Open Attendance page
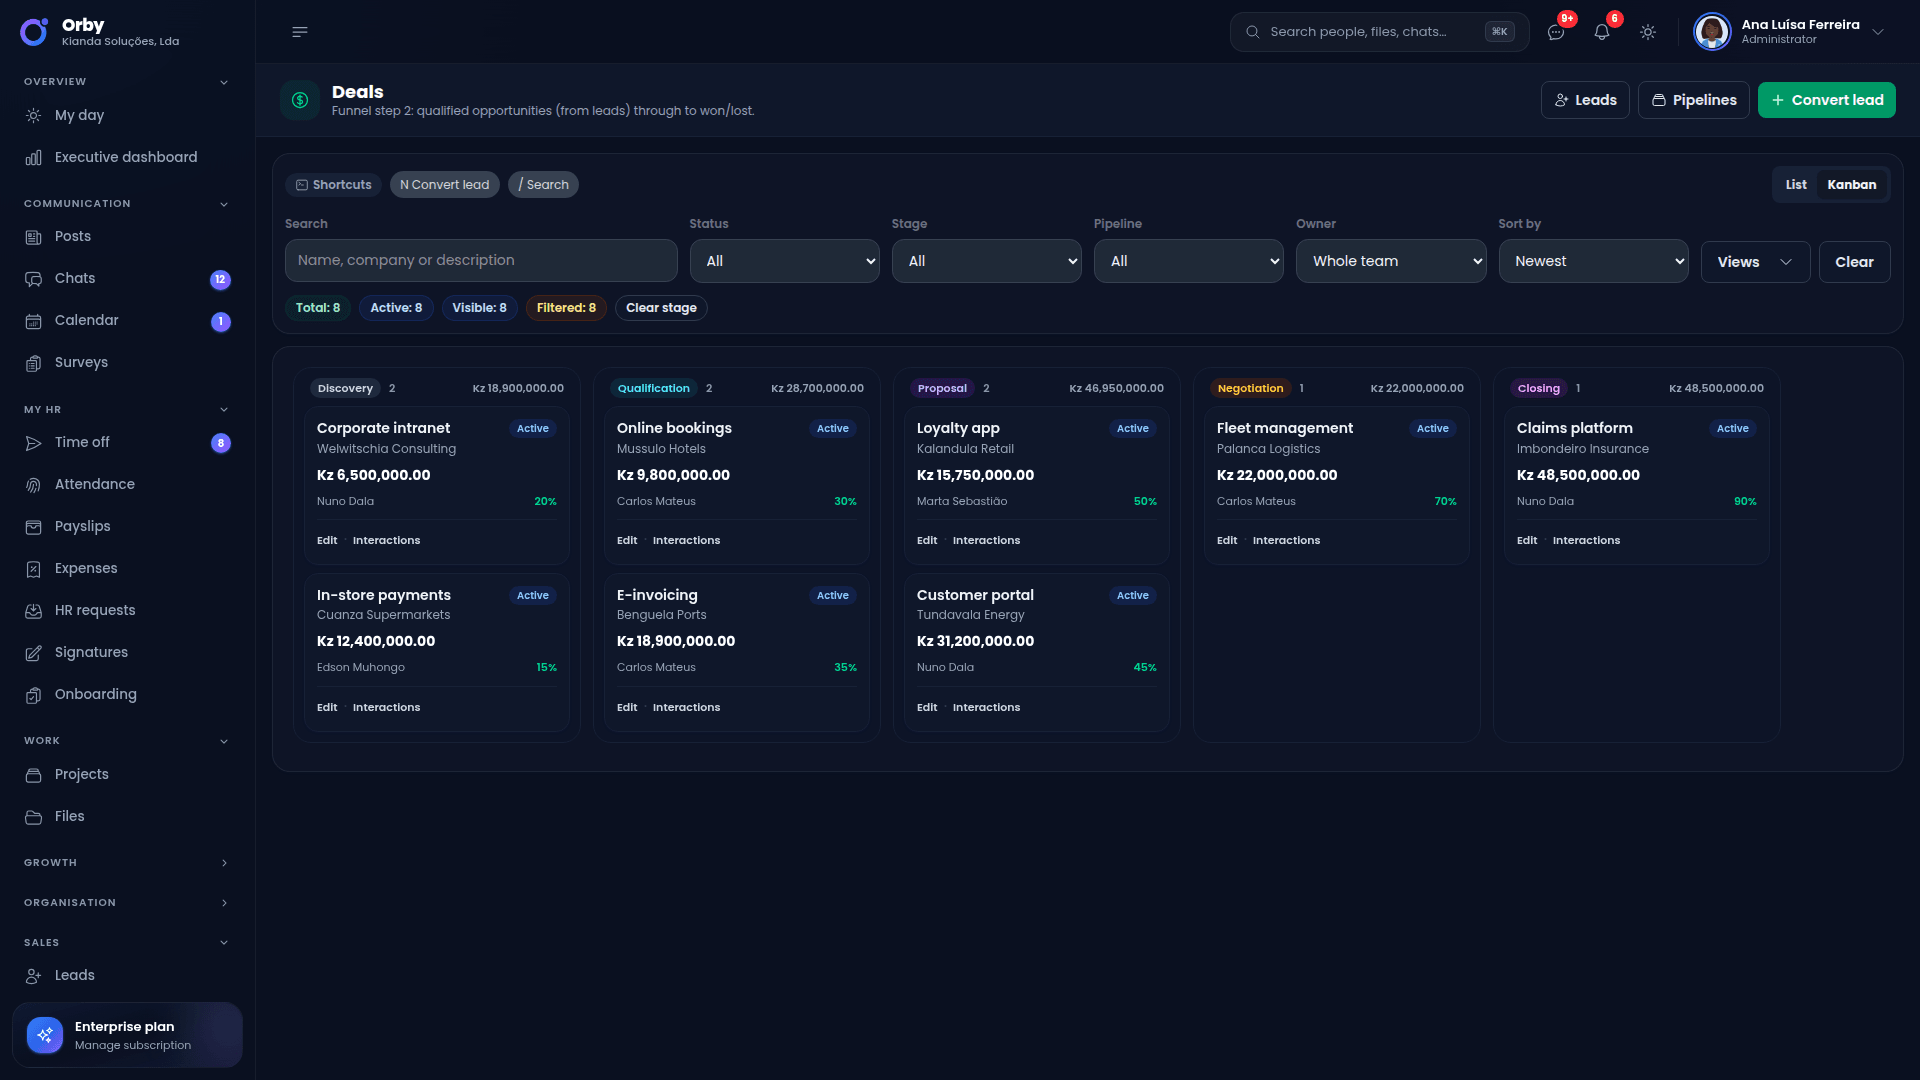The height and width of the screenshot is (1080, 1920). [127, 484]
